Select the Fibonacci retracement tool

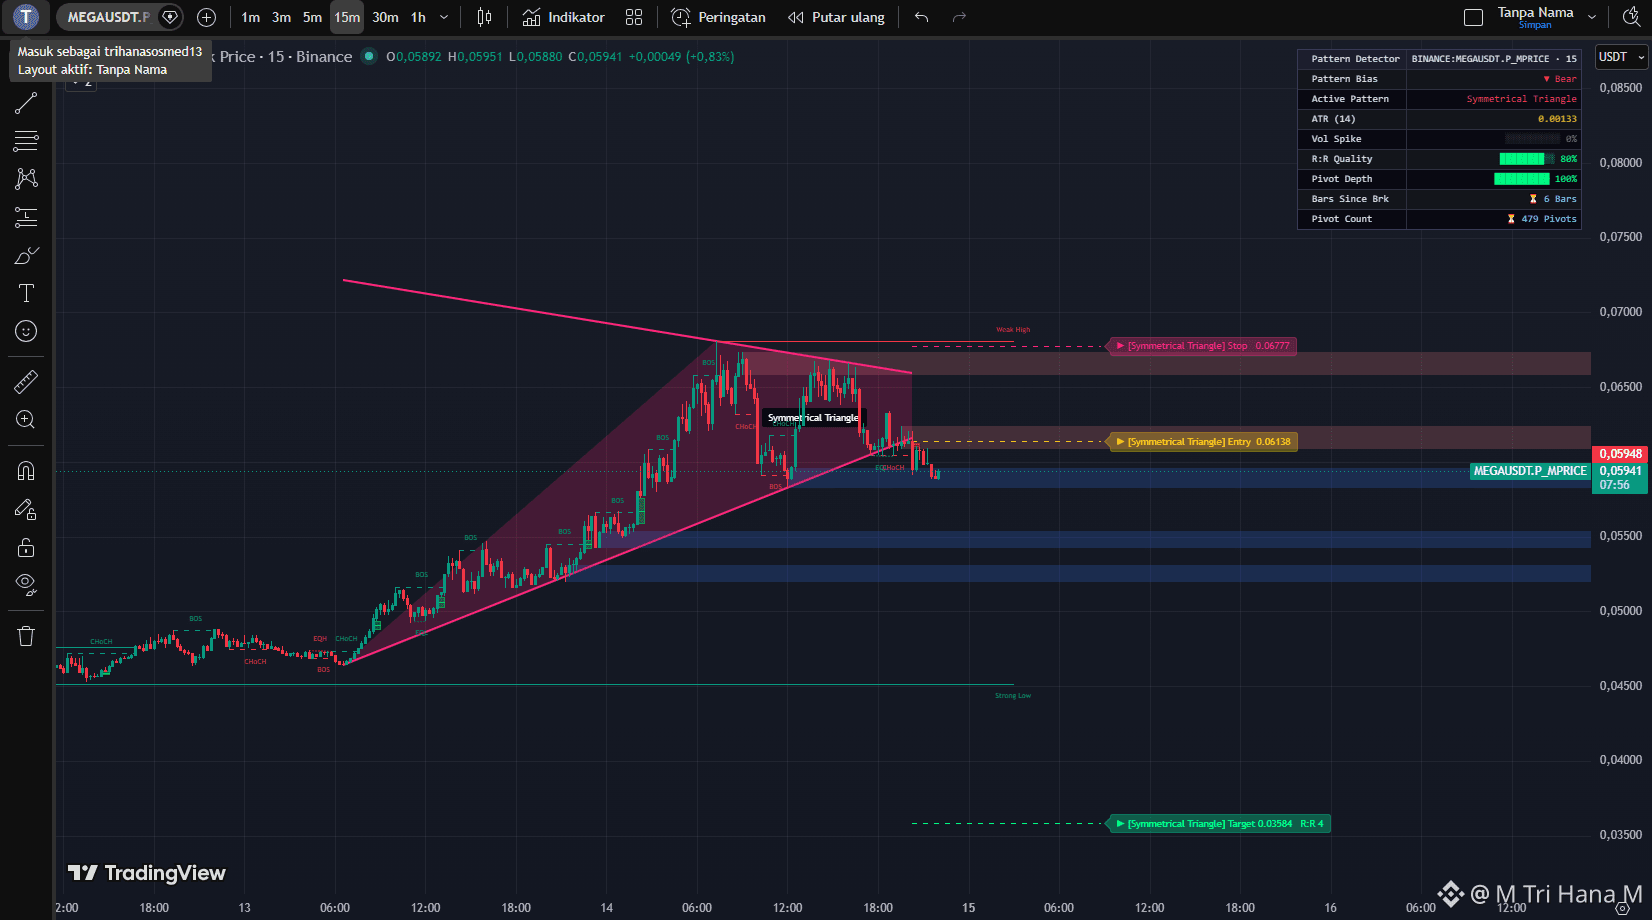click(x=26, y=141)
